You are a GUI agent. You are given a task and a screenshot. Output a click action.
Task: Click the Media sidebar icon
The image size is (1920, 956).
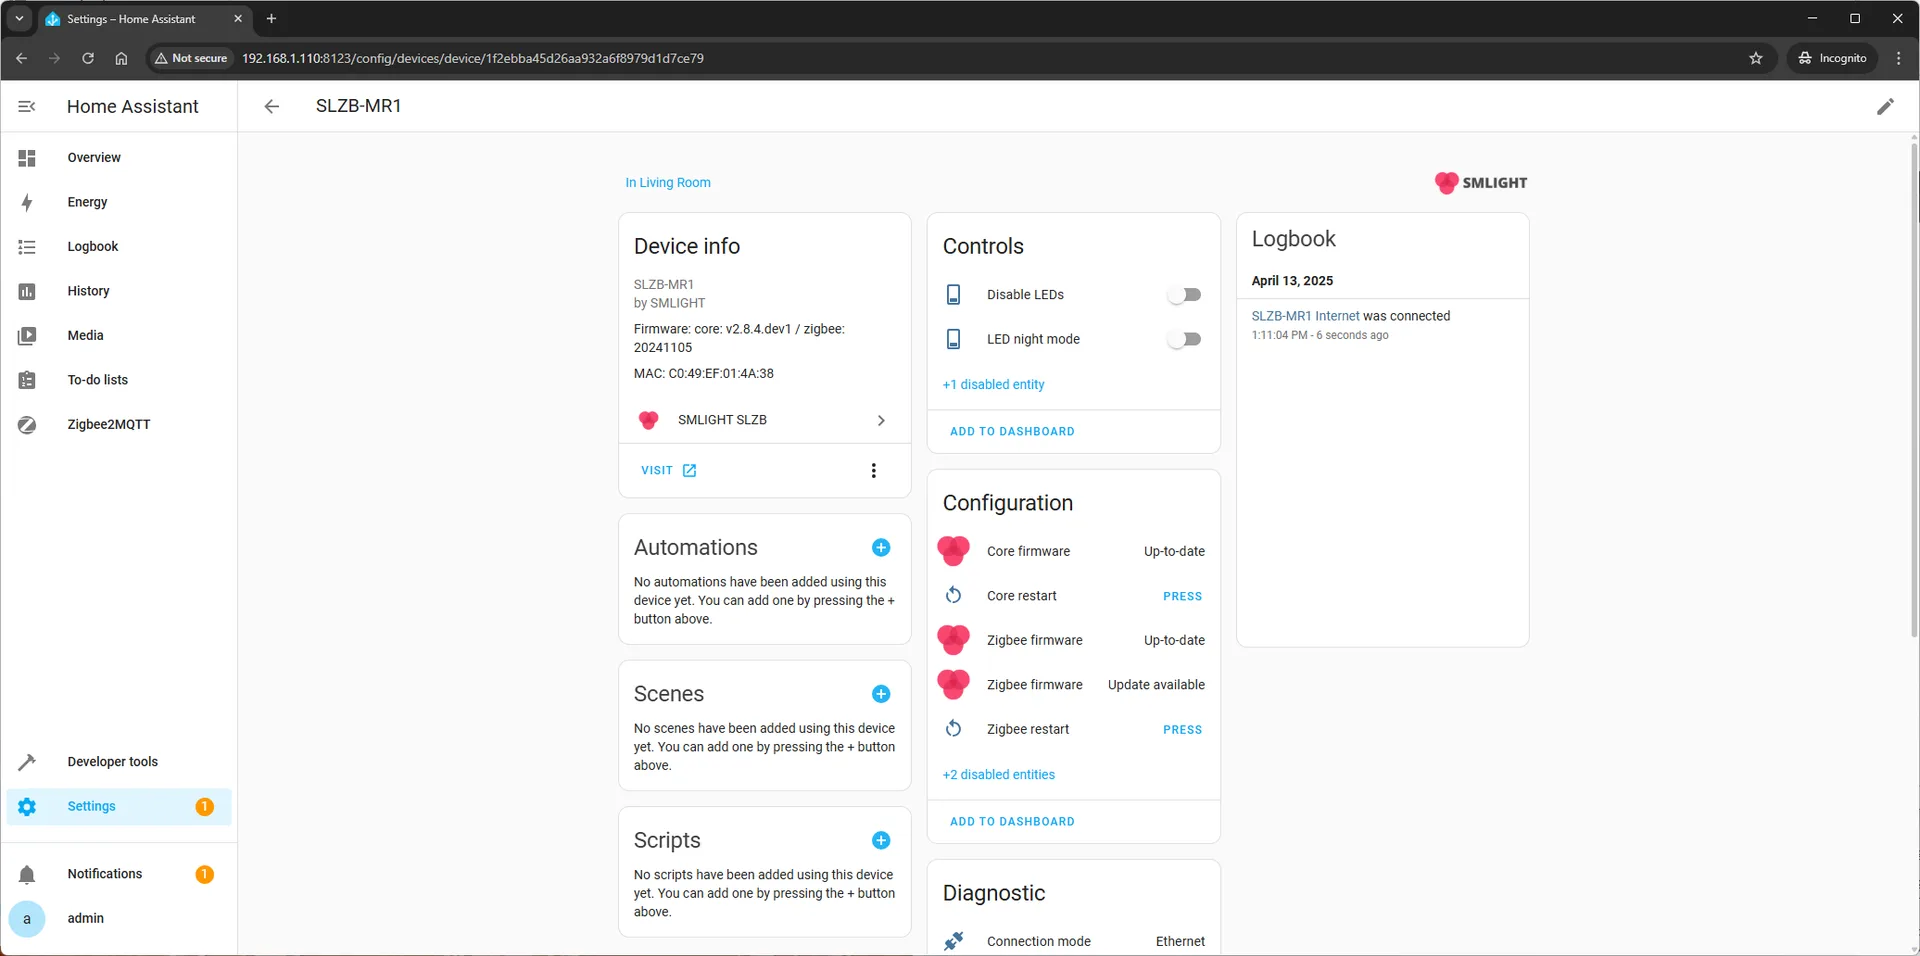pyautogui.click(x=27, y=336)
